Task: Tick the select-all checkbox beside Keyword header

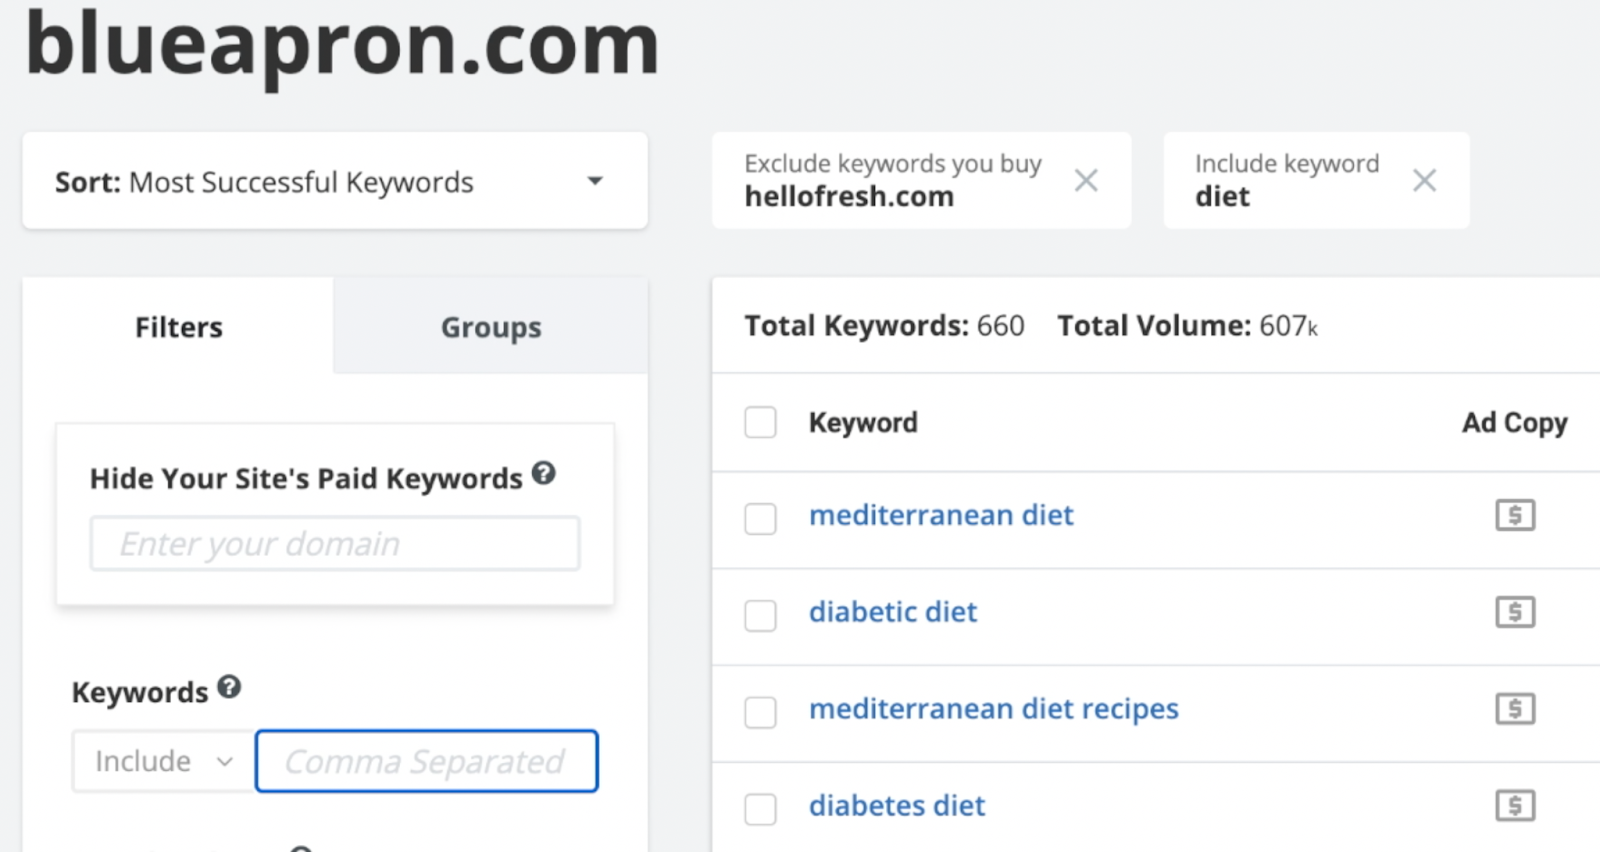Action: [x=760, y=423]
